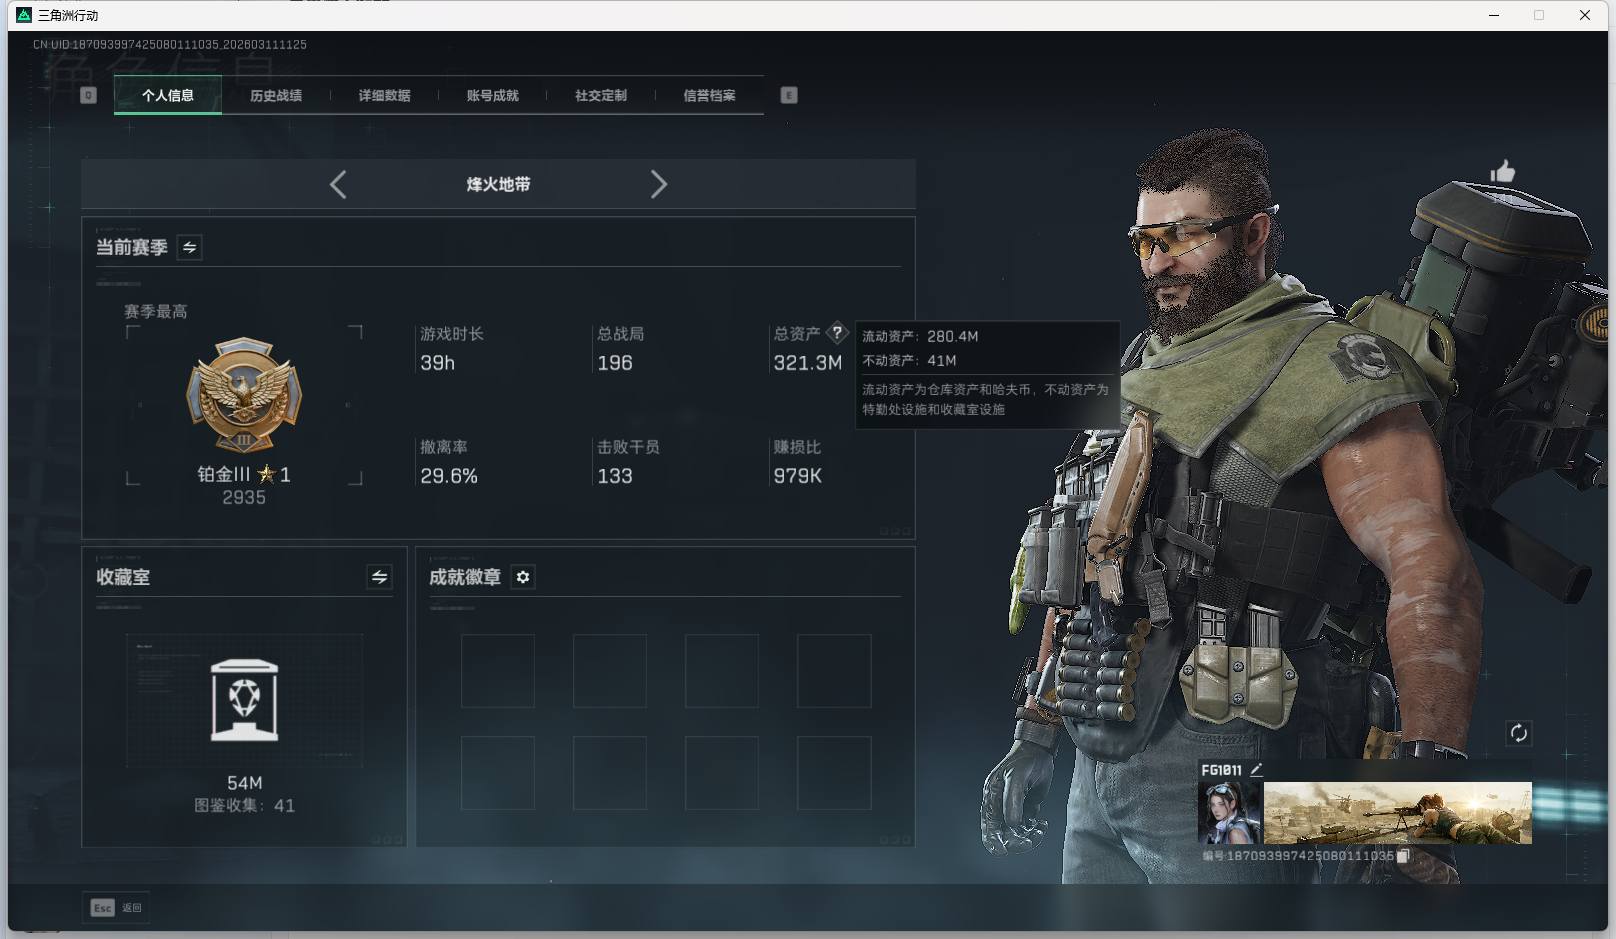Edit nickname FG1011 using the pencil icon
This screenshot has width=1616, height=939.
[1257, 769]
